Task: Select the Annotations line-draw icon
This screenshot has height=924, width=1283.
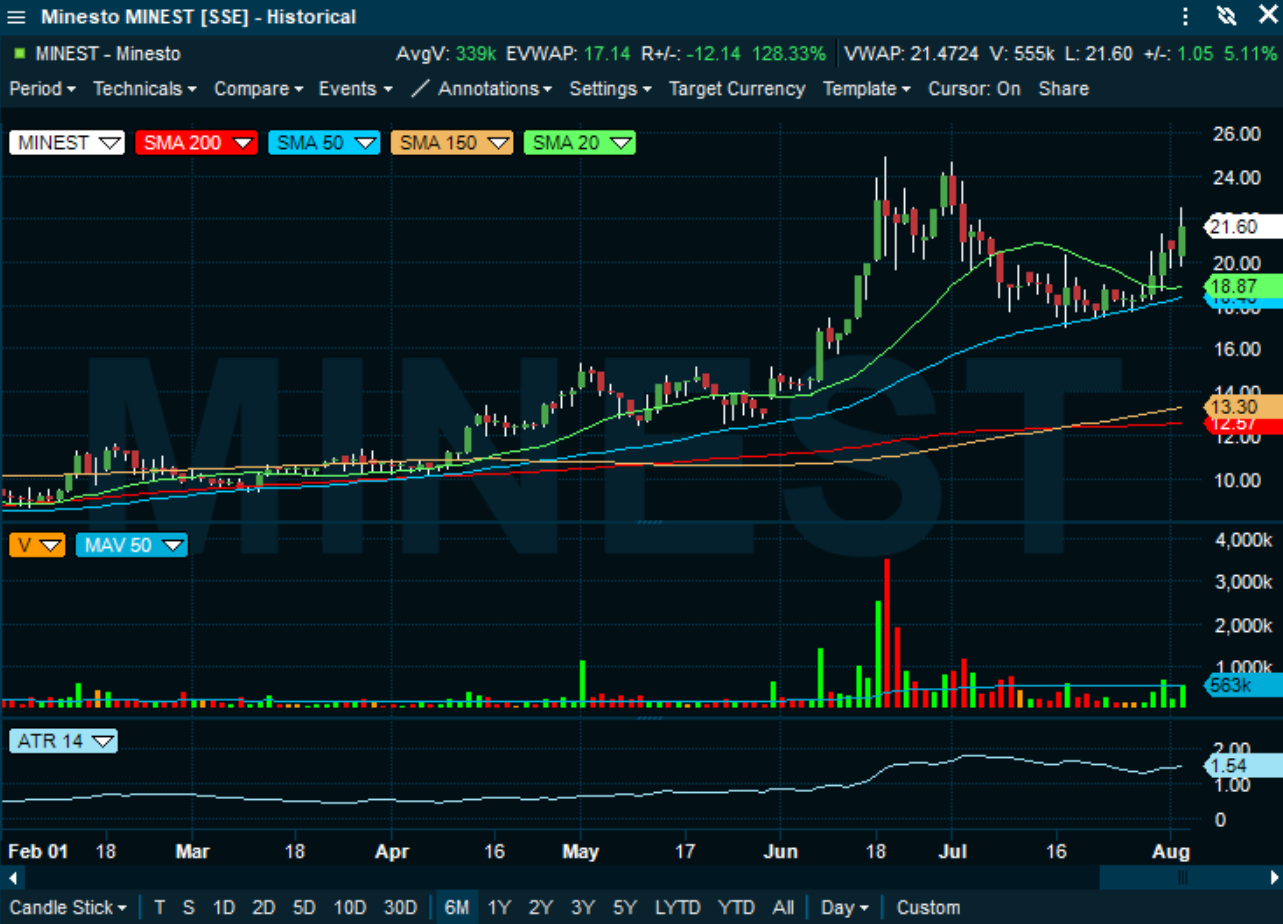Action: [420, 88]
